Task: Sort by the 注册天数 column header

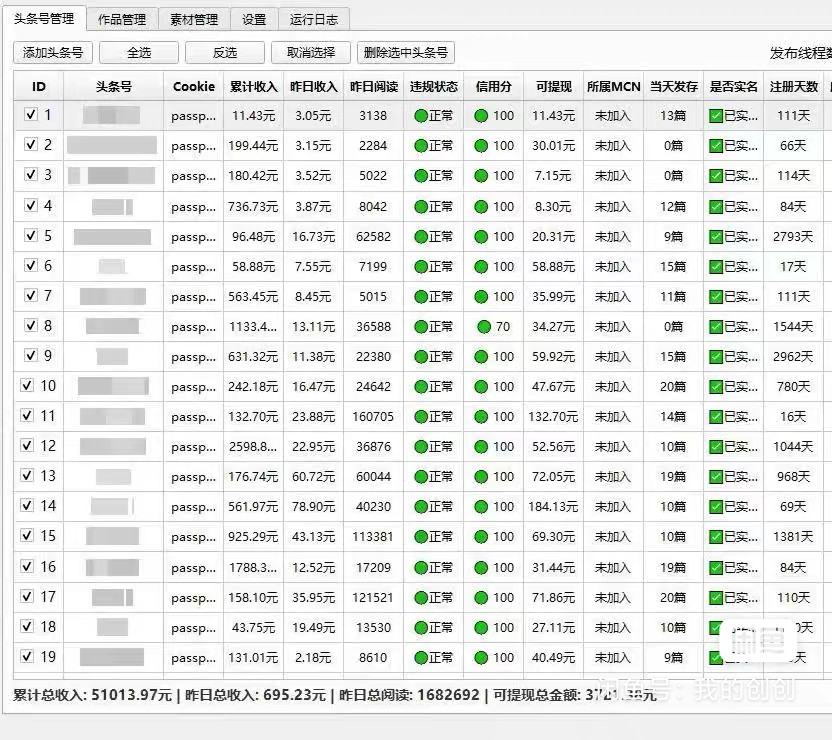Action: (x=793, y=86)
